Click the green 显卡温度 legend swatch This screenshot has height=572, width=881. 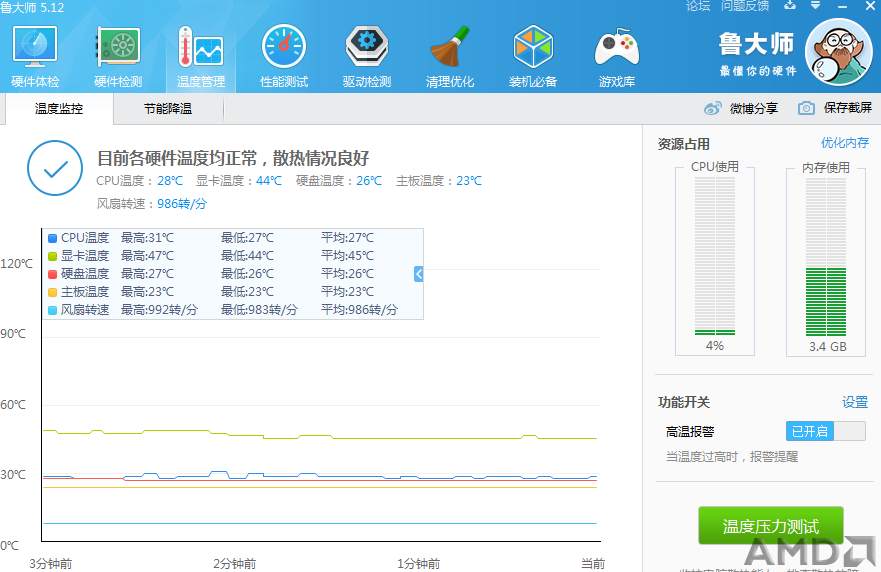pos(52,256)
